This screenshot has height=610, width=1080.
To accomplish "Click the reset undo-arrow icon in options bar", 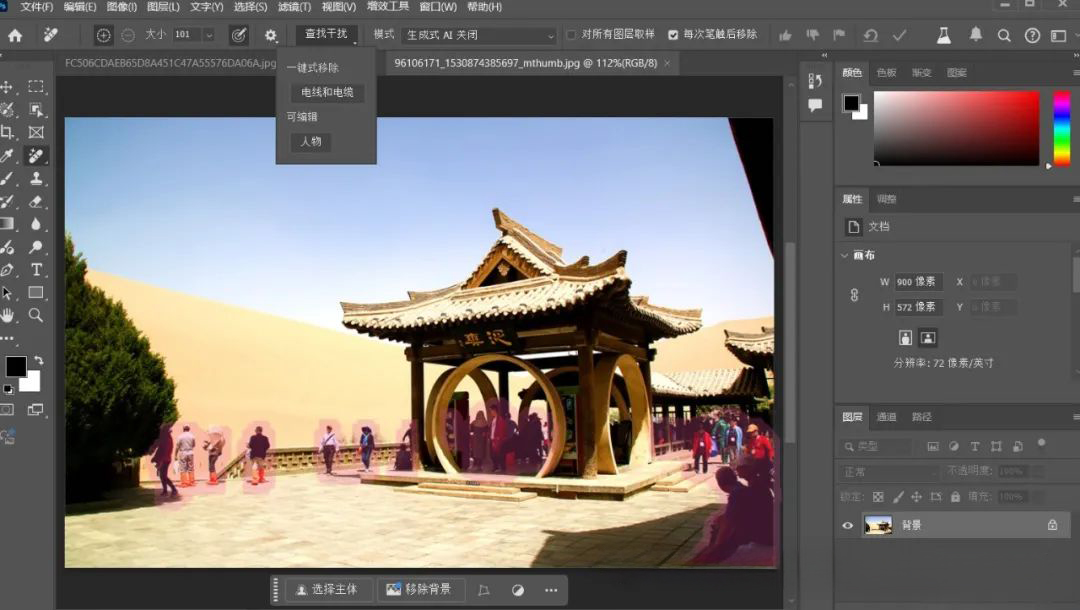I will [x=871, y=35].
